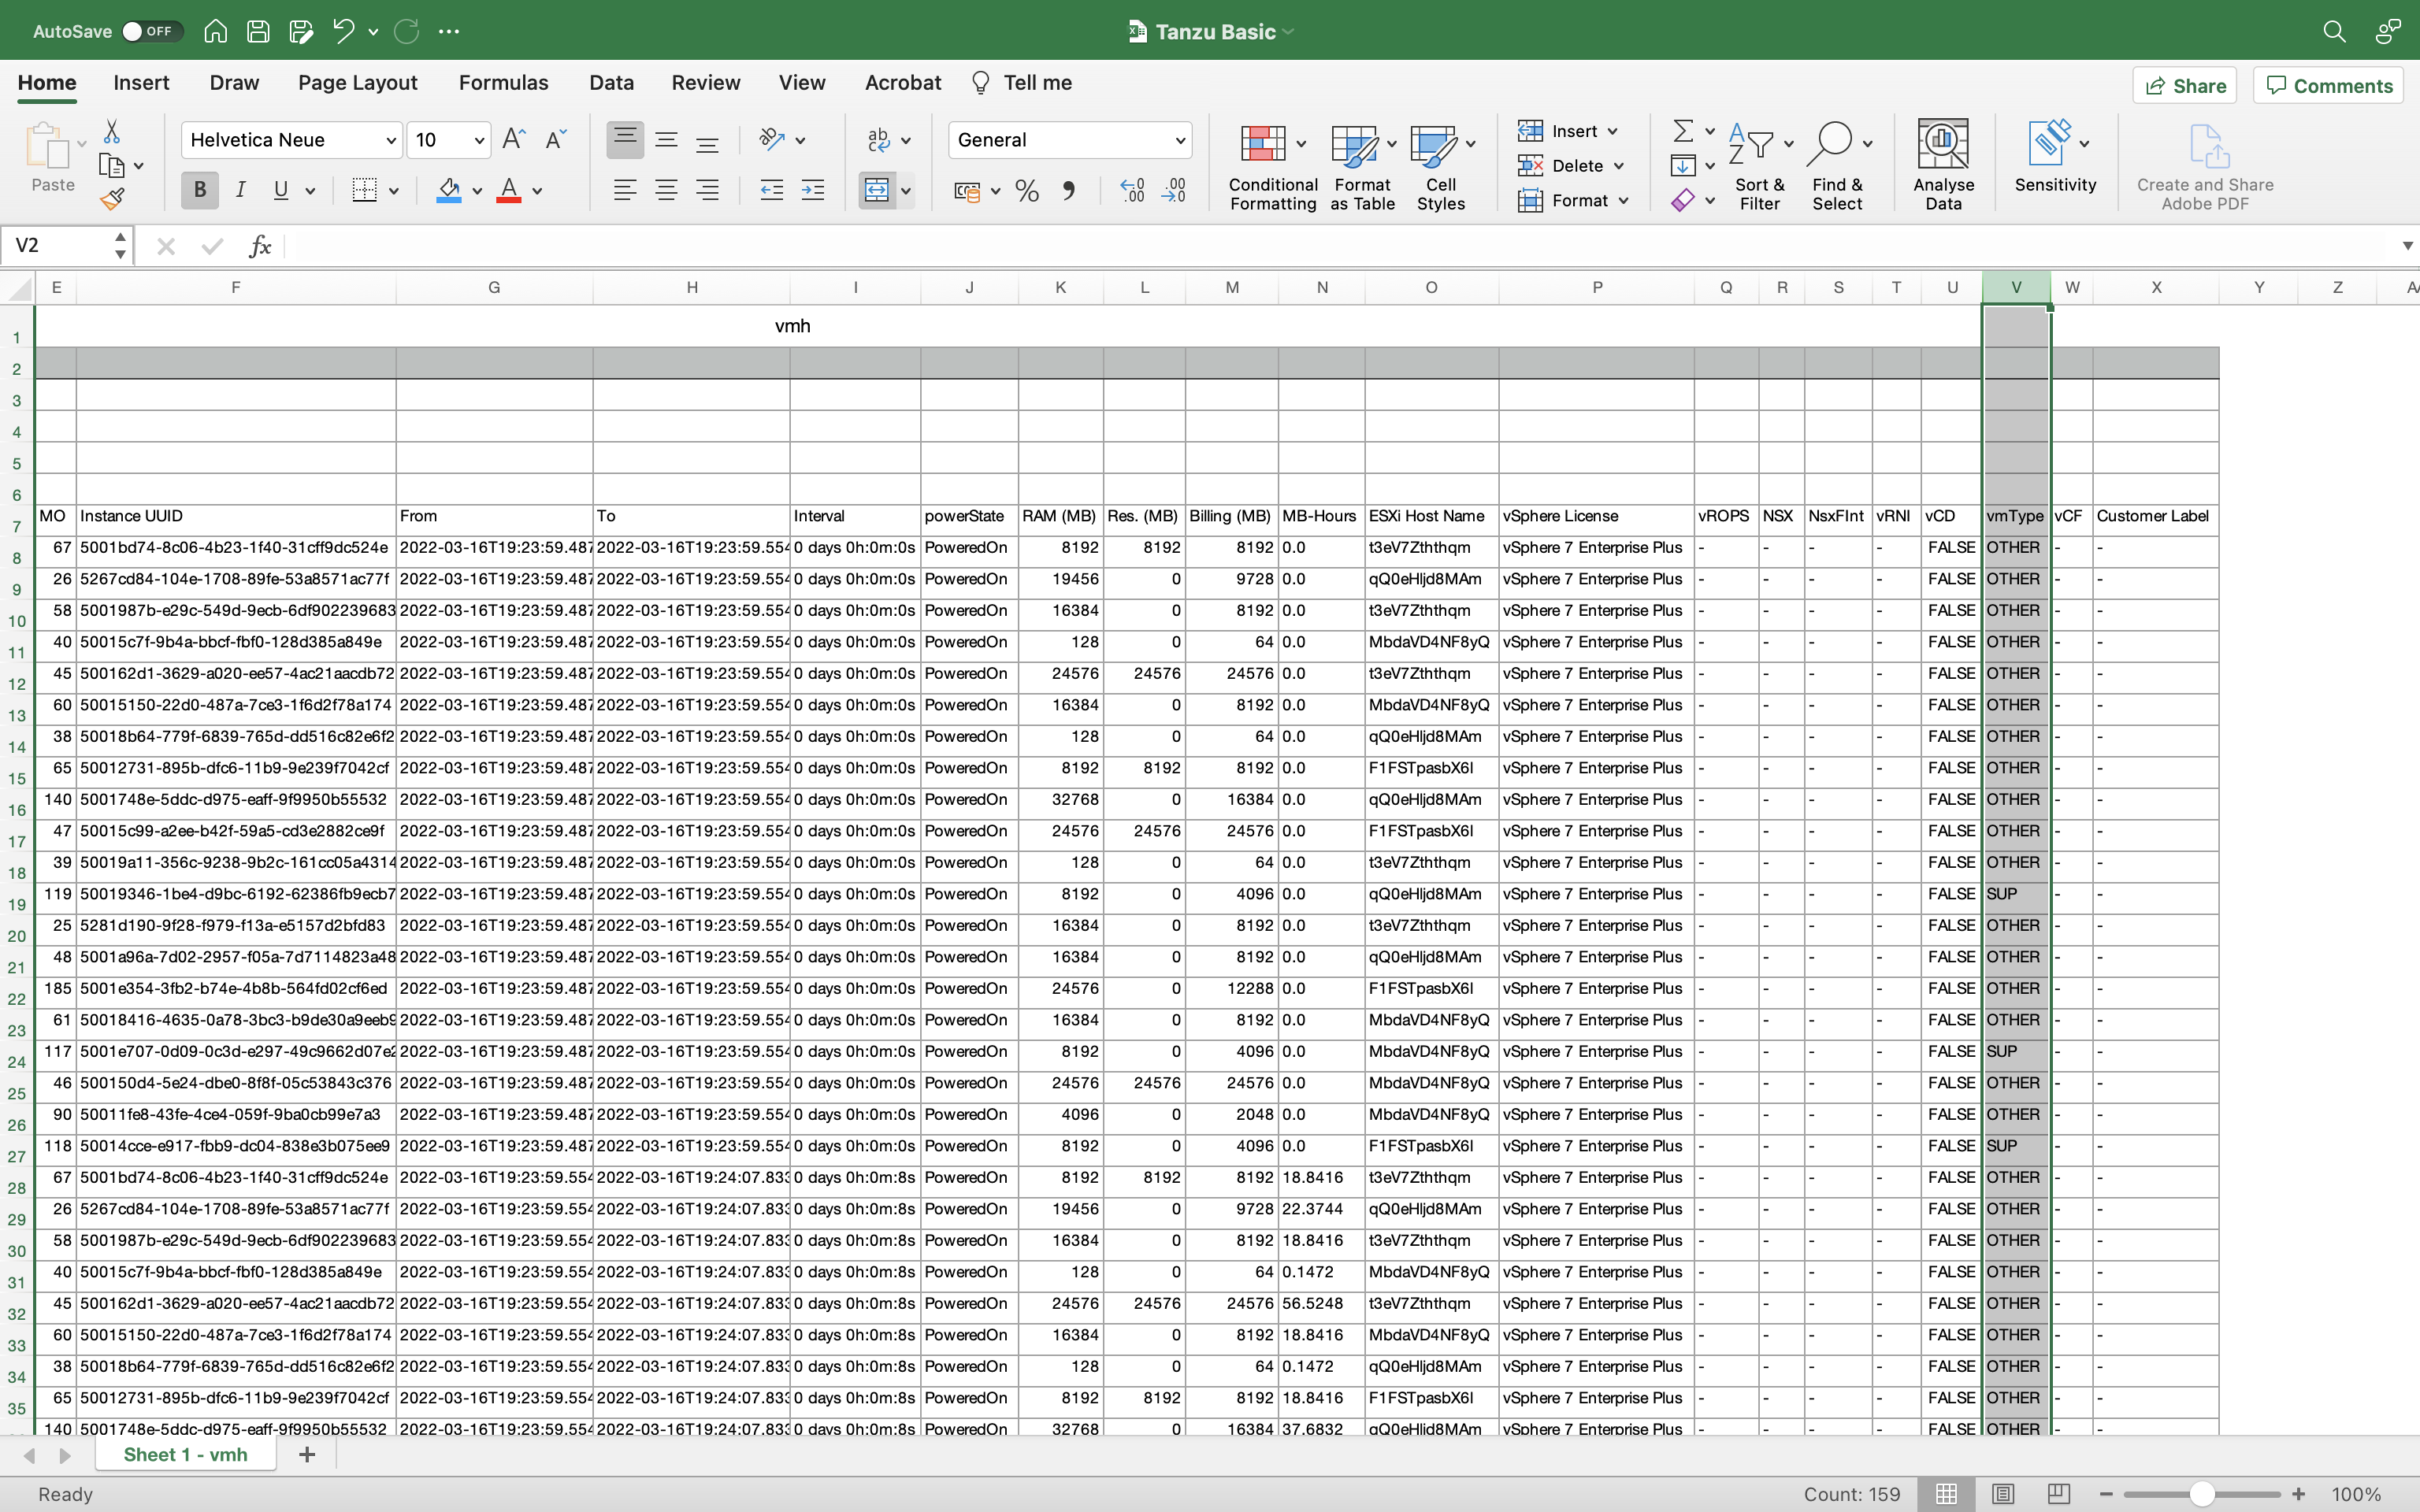Click the Percent Style icon

[x=1026, y=190]
